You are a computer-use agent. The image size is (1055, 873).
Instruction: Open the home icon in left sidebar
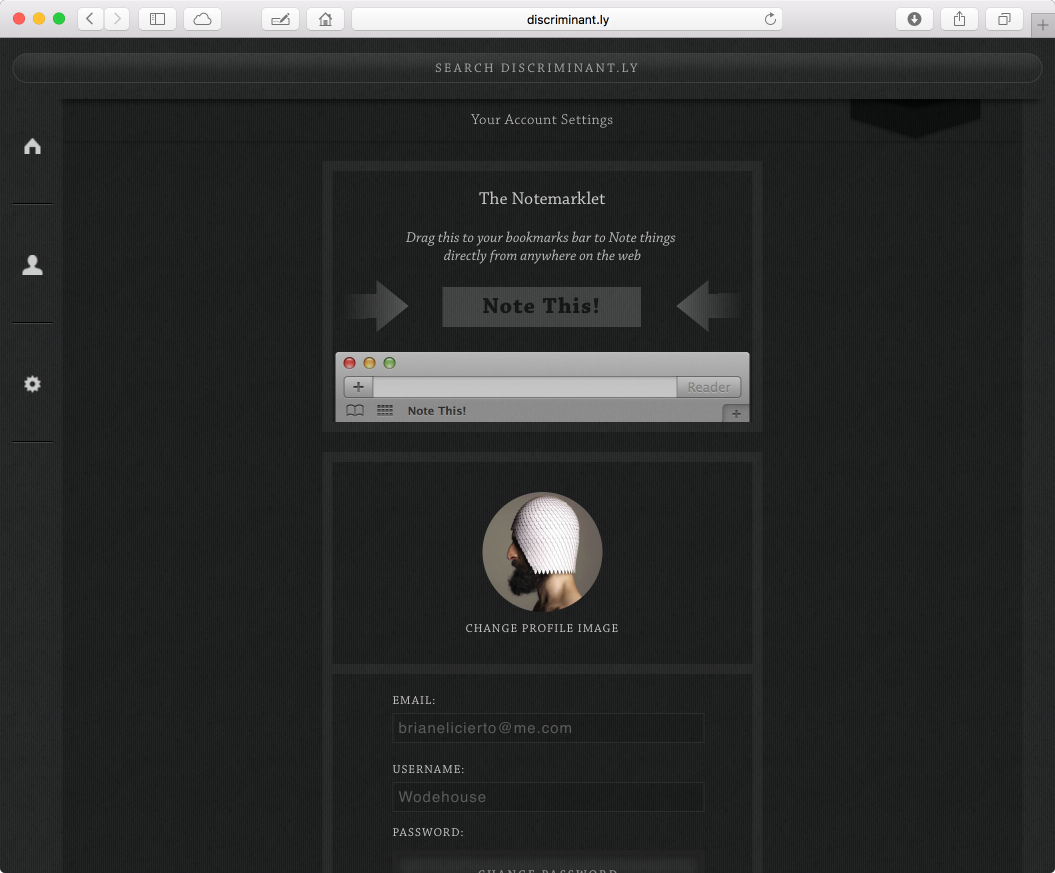pyautogui.click(x=32, y=146)
